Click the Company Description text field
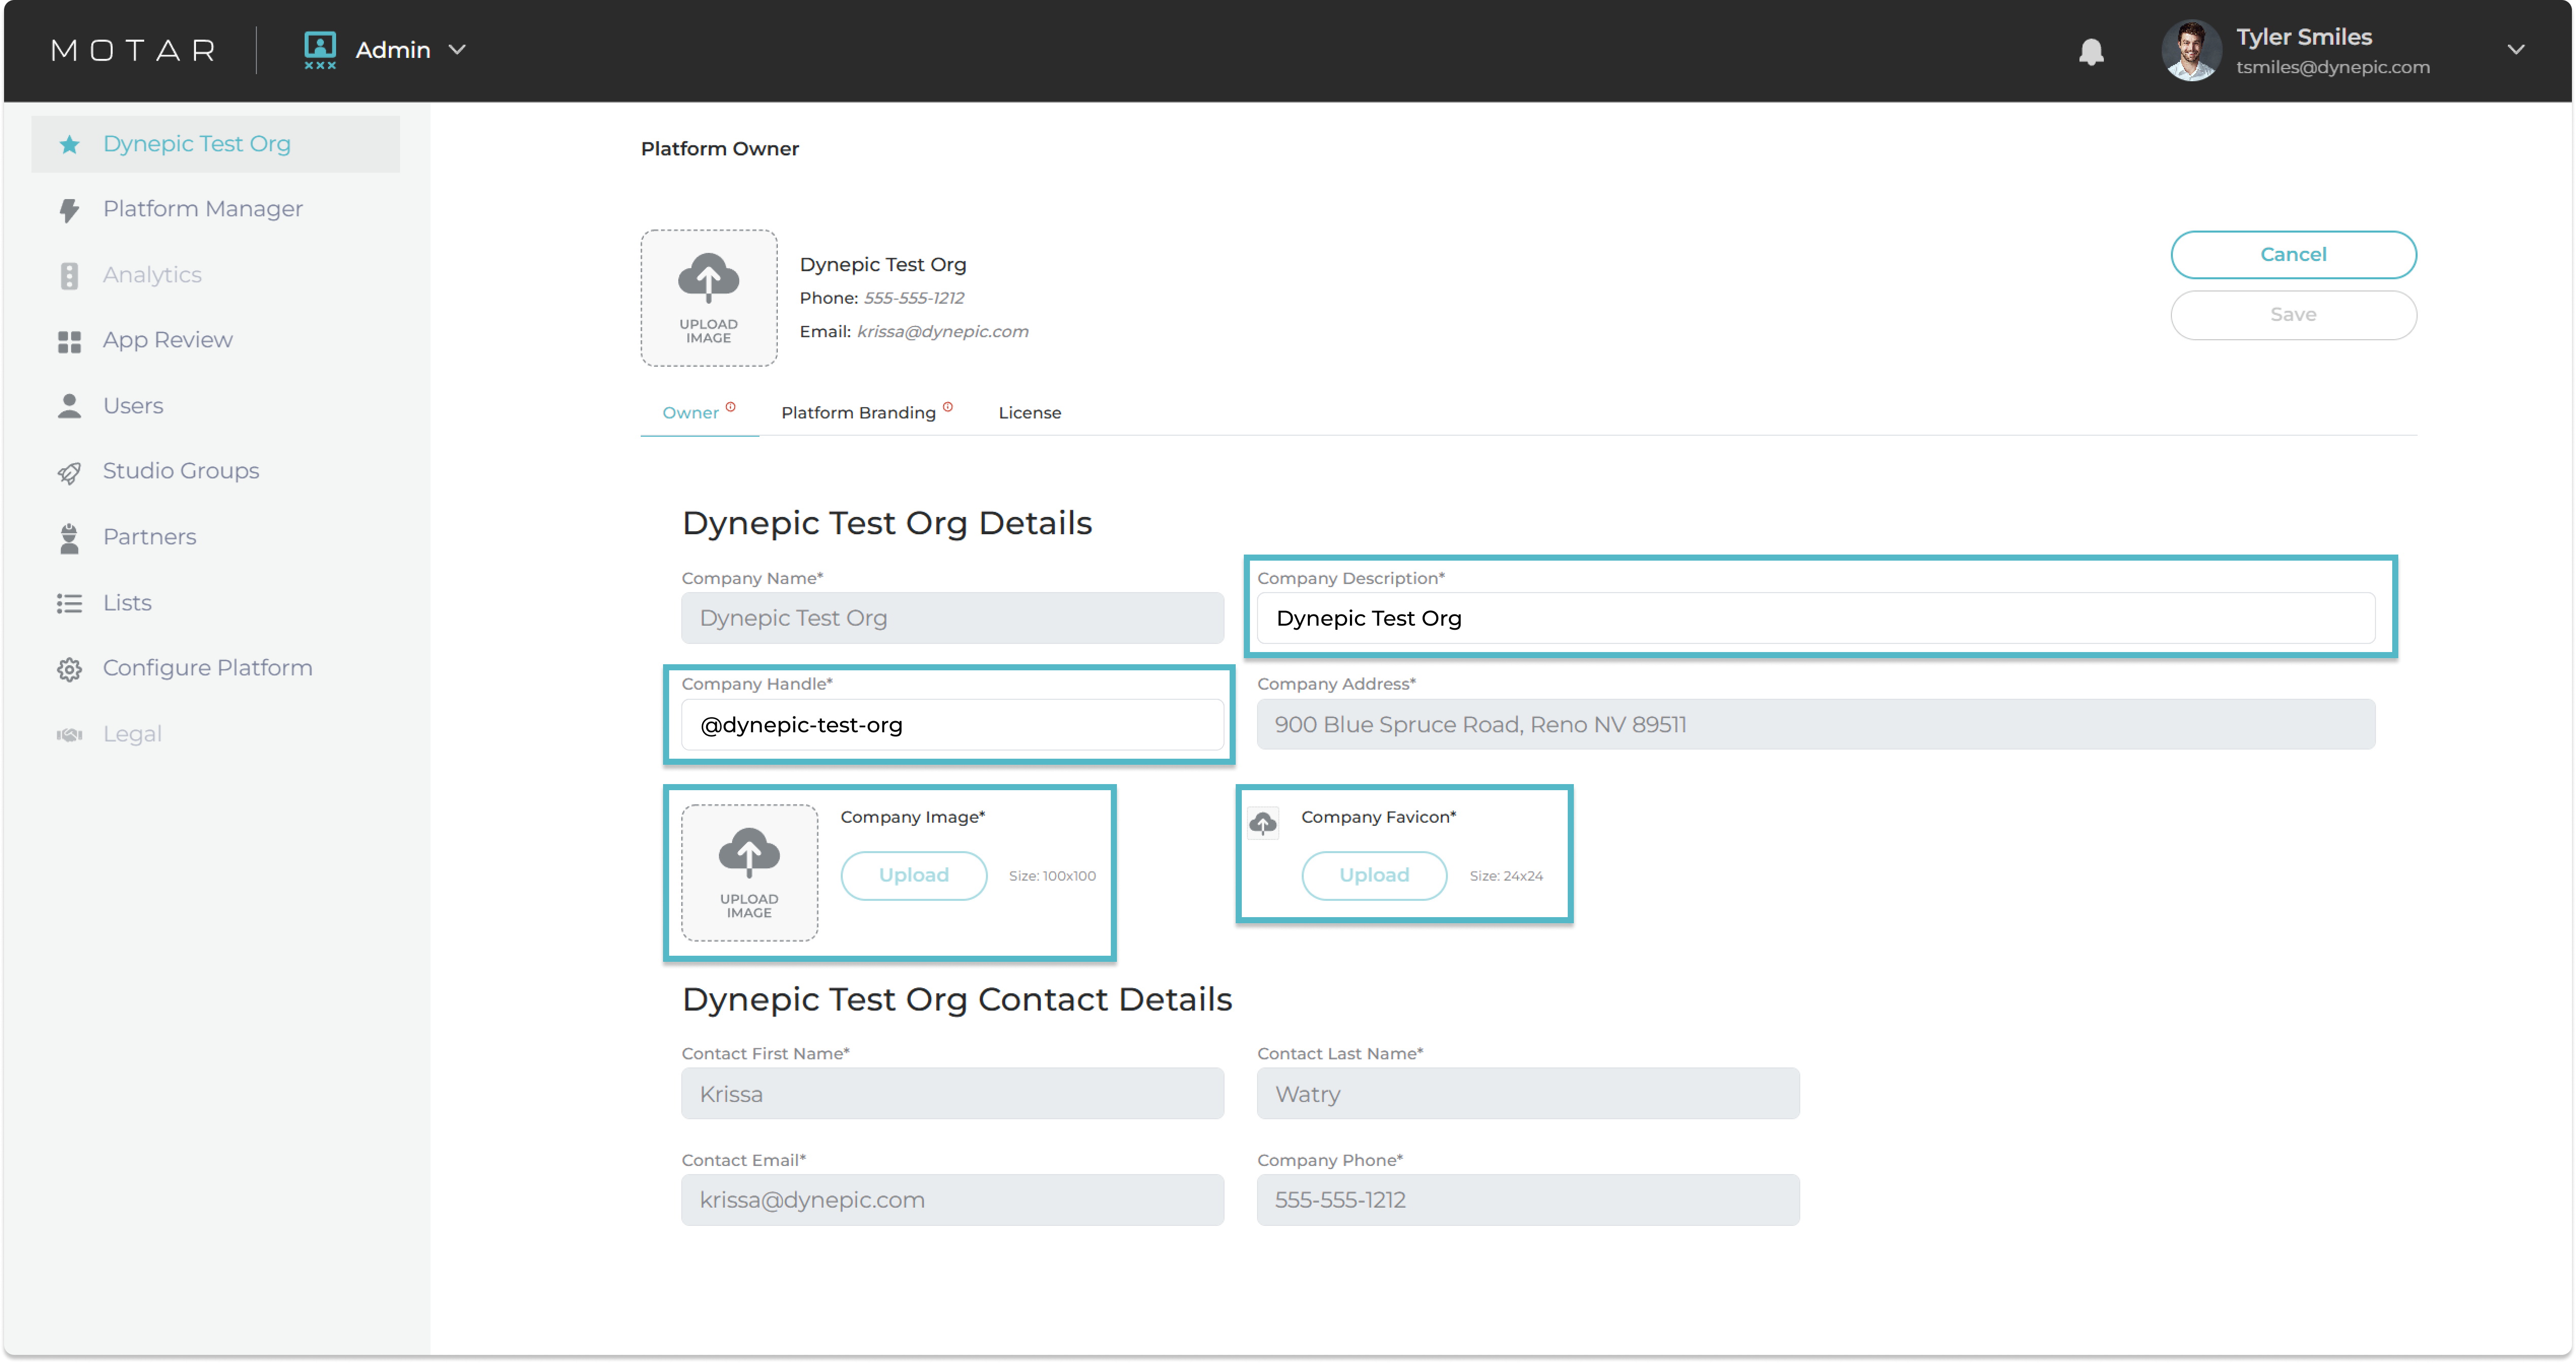The width and height of the screenshot is (2576, 1363). coord(1814,618)
